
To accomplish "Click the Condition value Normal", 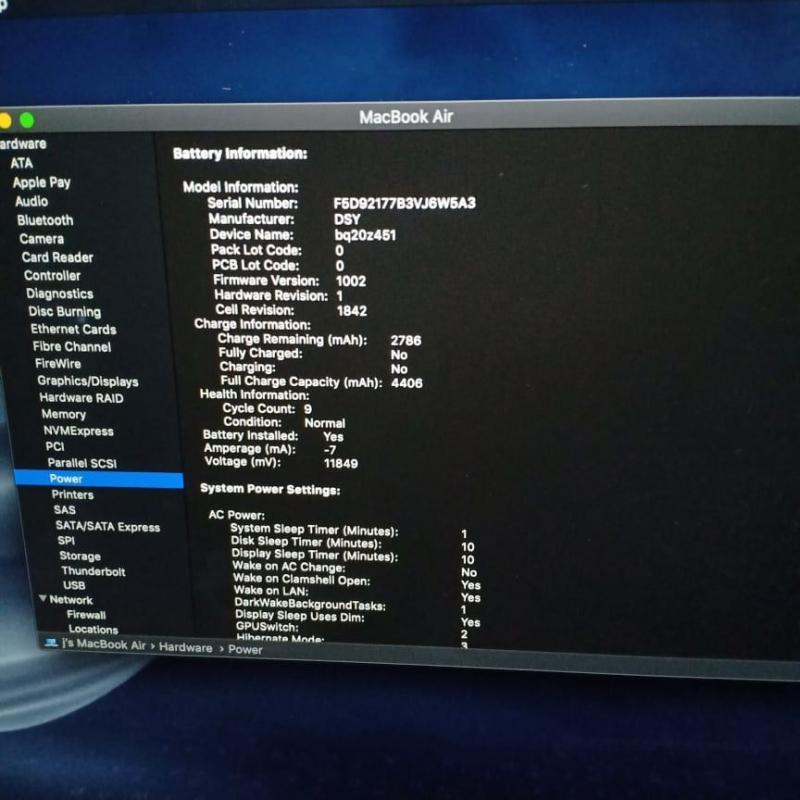I will pyautogui.click(x=324, y=423).
